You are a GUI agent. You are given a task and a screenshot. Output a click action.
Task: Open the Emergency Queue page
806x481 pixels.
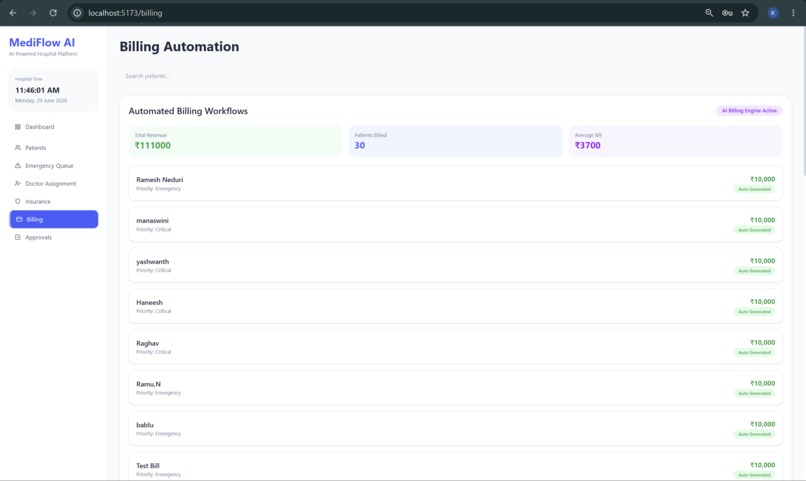(53, 165)
